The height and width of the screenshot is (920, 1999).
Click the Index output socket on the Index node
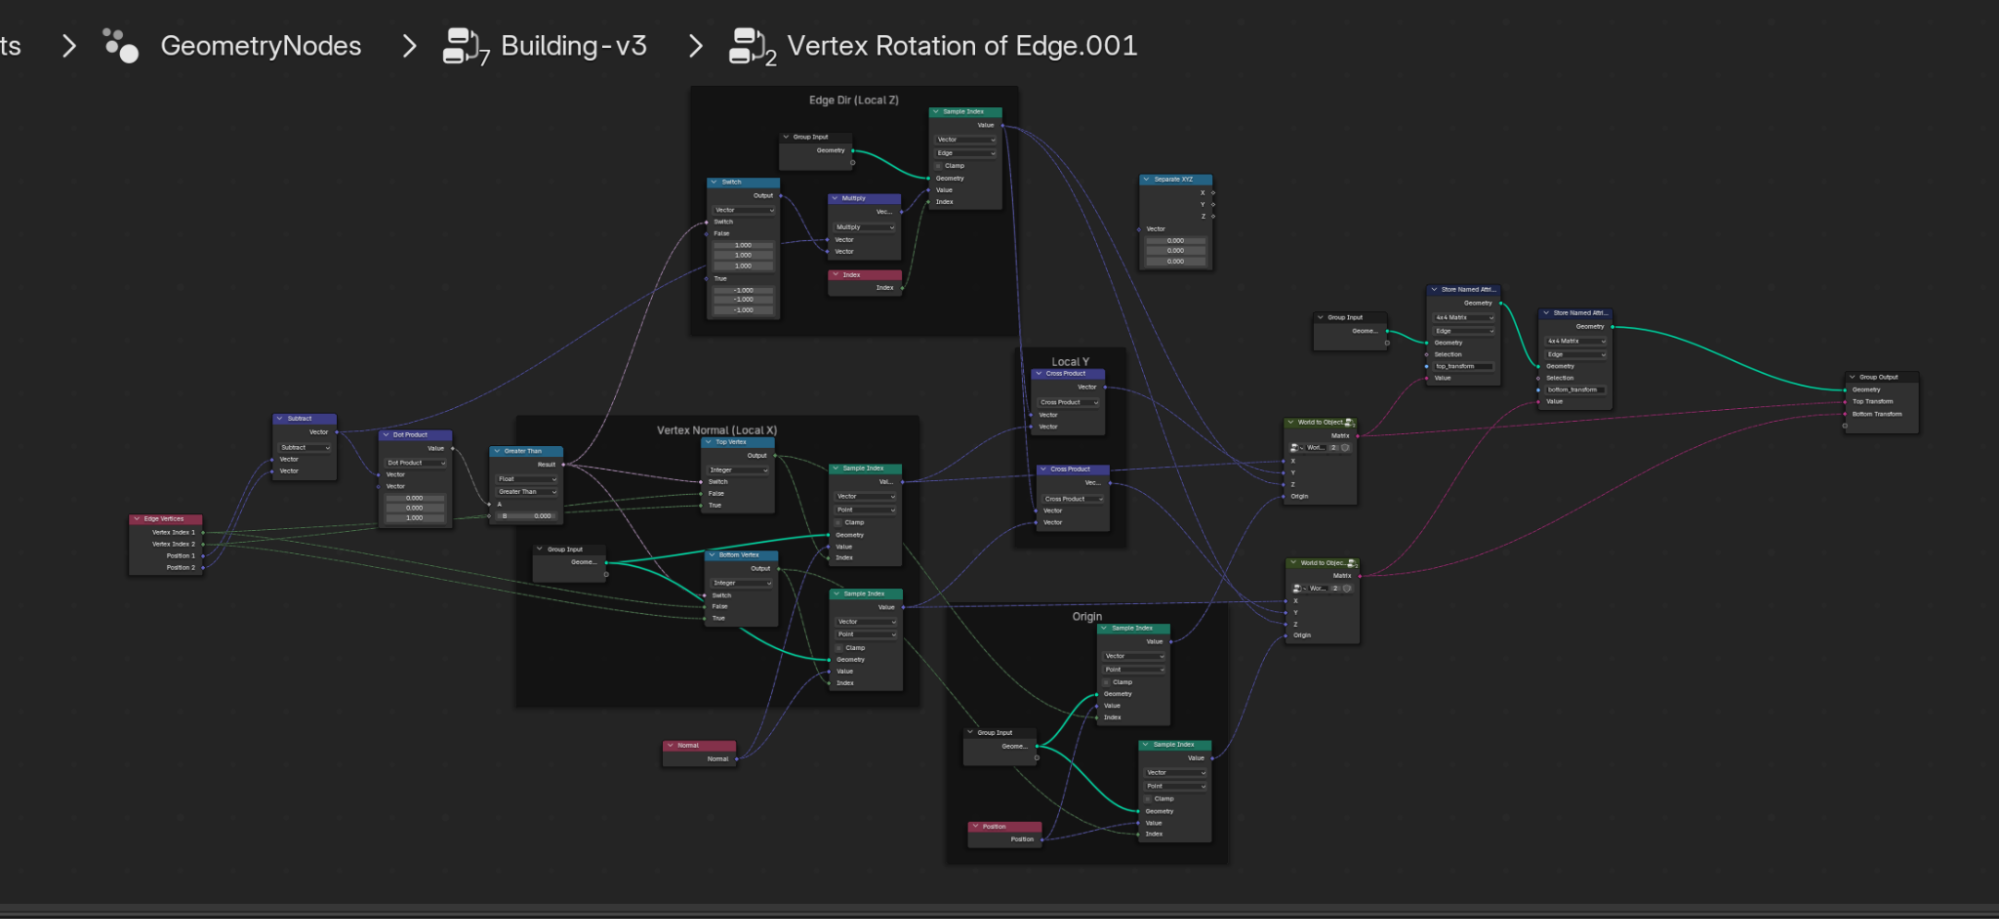coord(902,288)
